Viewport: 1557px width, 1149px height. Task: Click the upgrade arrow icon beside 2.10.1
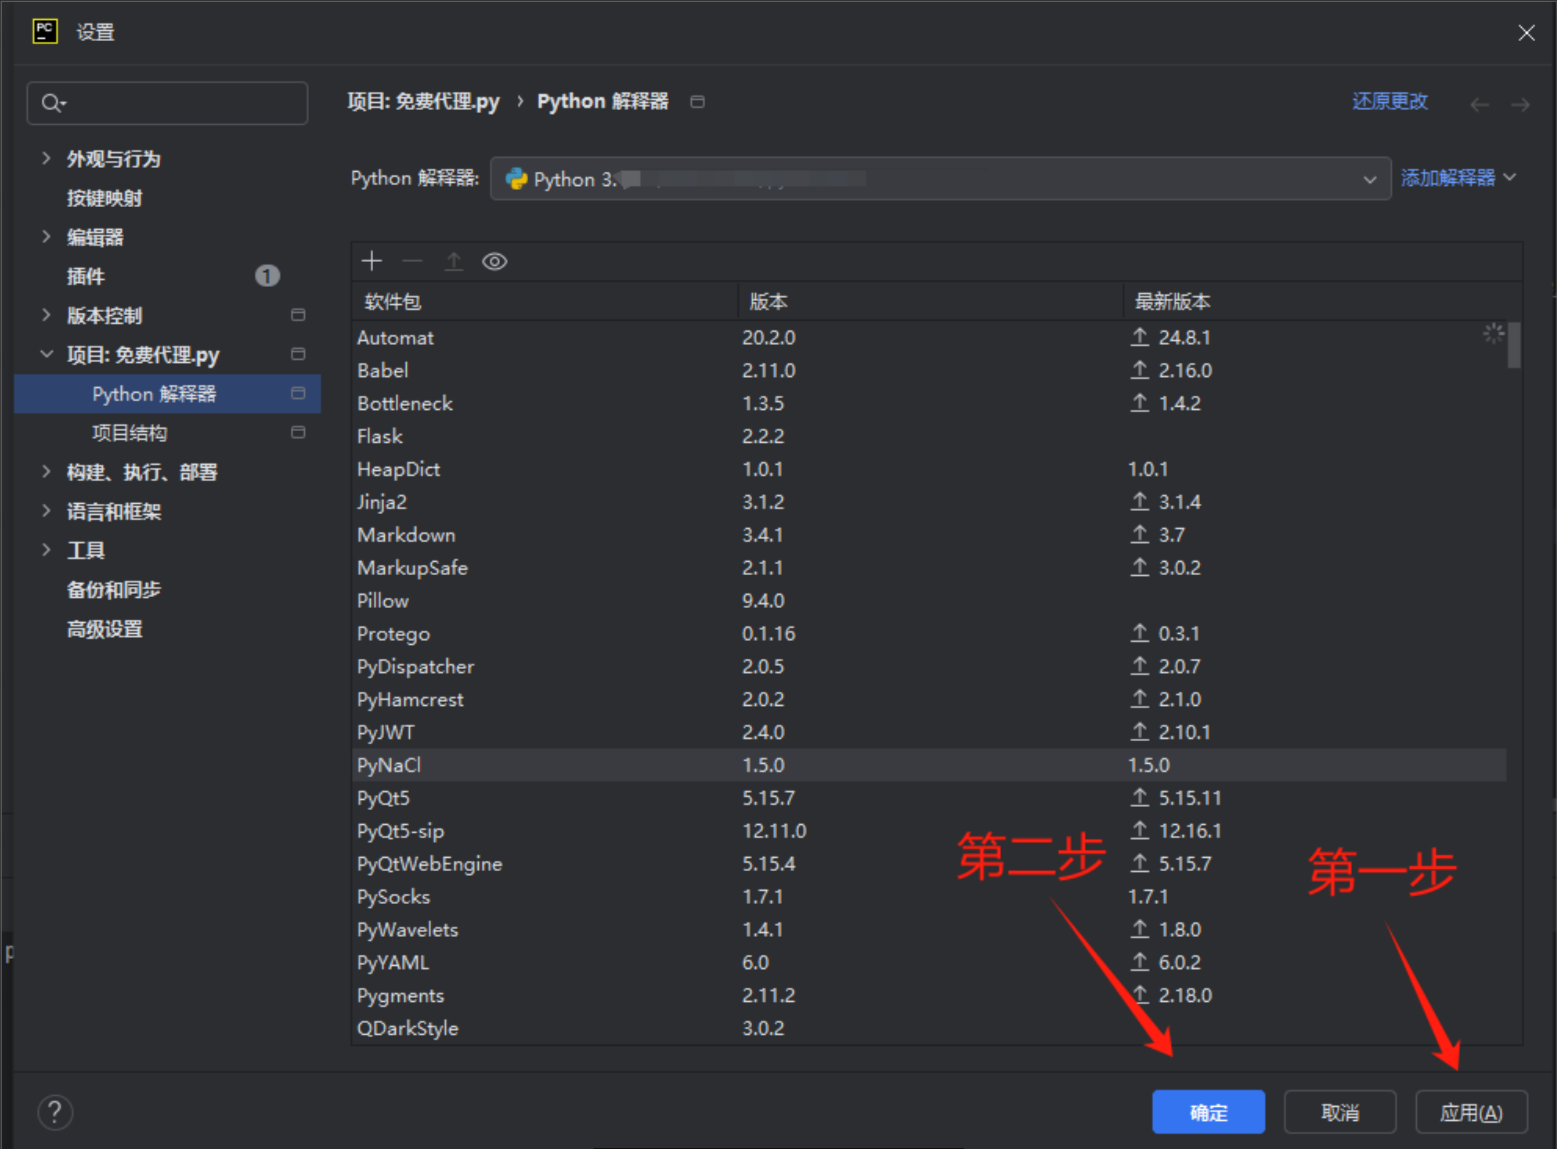coord(1139,732)
